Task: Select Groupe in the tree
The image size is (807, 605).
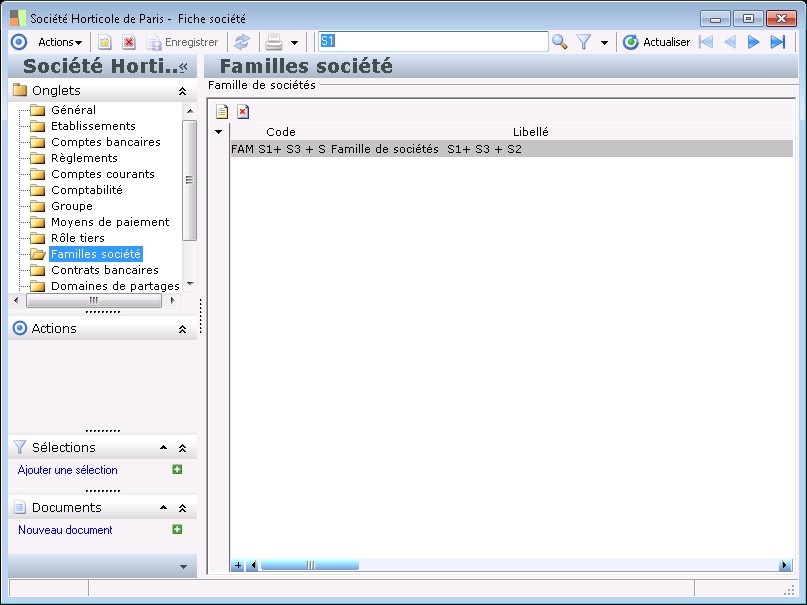Action: pyautogui.click(x=72, y=206)
